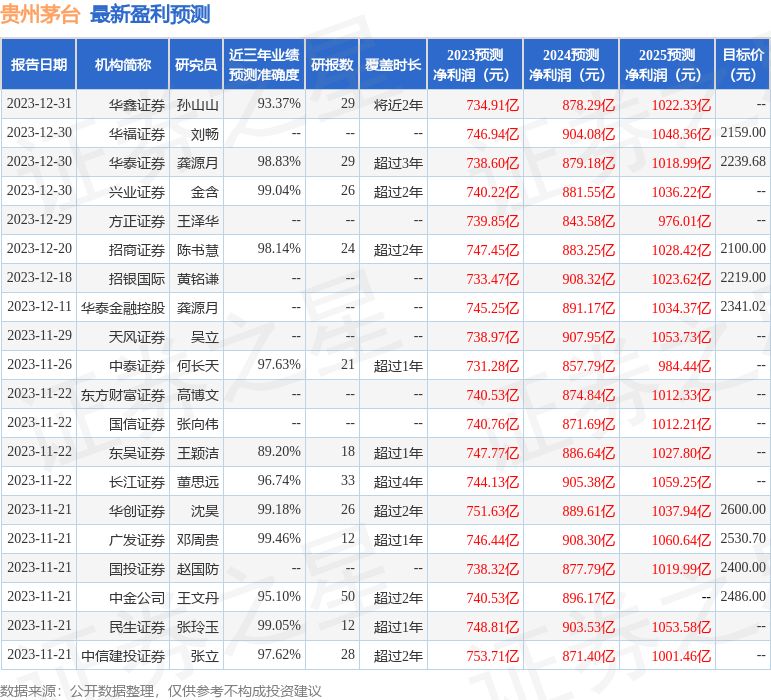Image resolution: width=771 pixels, height=700 pixels.
Task: Click the 2023预测净利润 column header
Action: pos(475,65)
